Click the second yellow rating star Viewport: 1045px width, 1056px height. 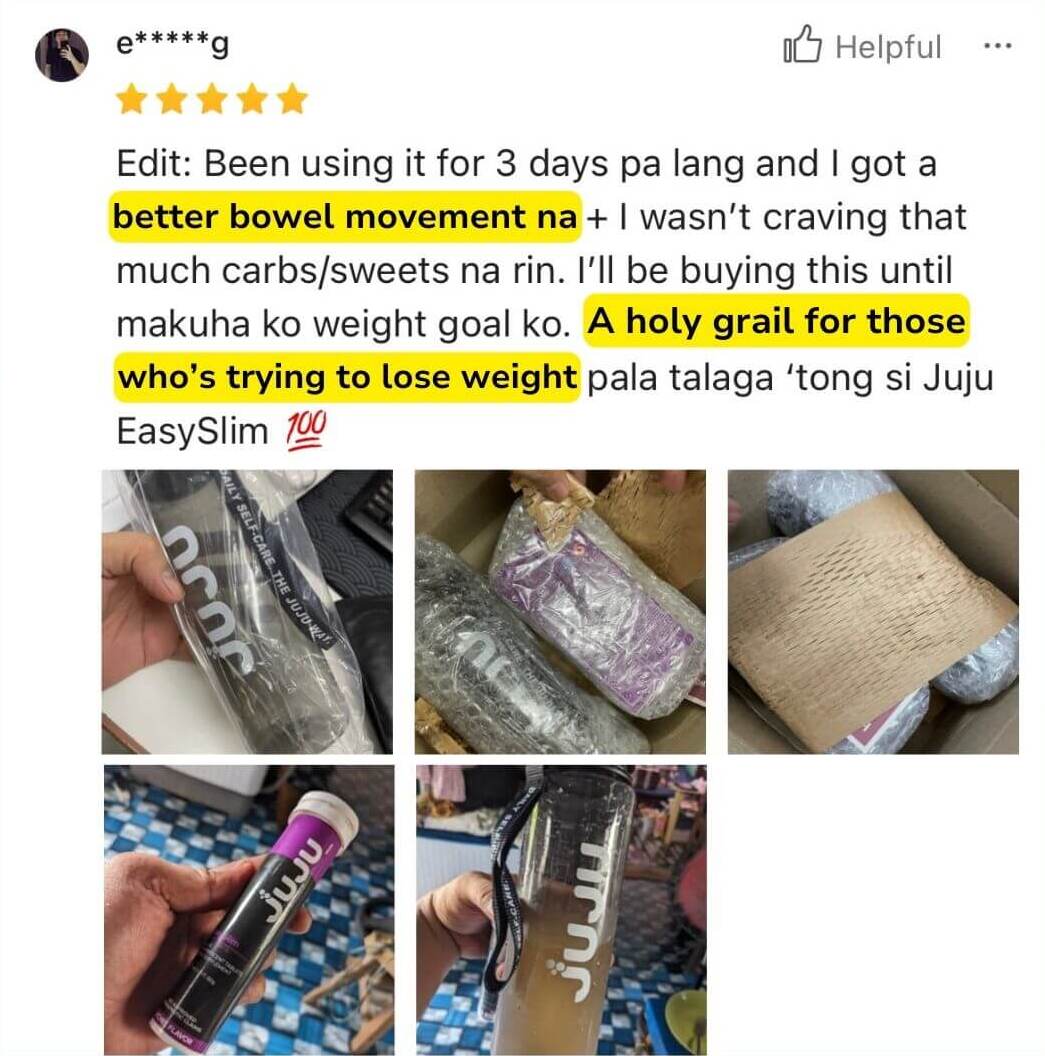click(x=172, y=99)
